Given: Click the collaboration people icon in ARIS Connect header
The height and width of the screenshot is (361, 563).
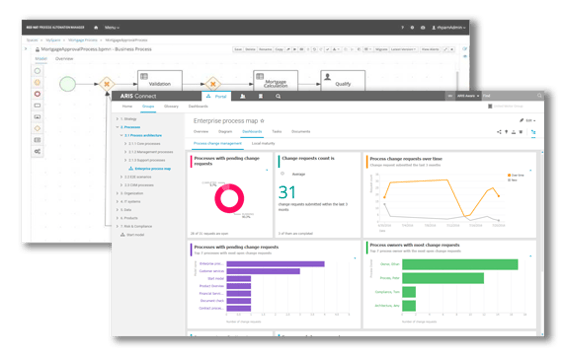Looking at the screenshot, I should click(243, 96).
